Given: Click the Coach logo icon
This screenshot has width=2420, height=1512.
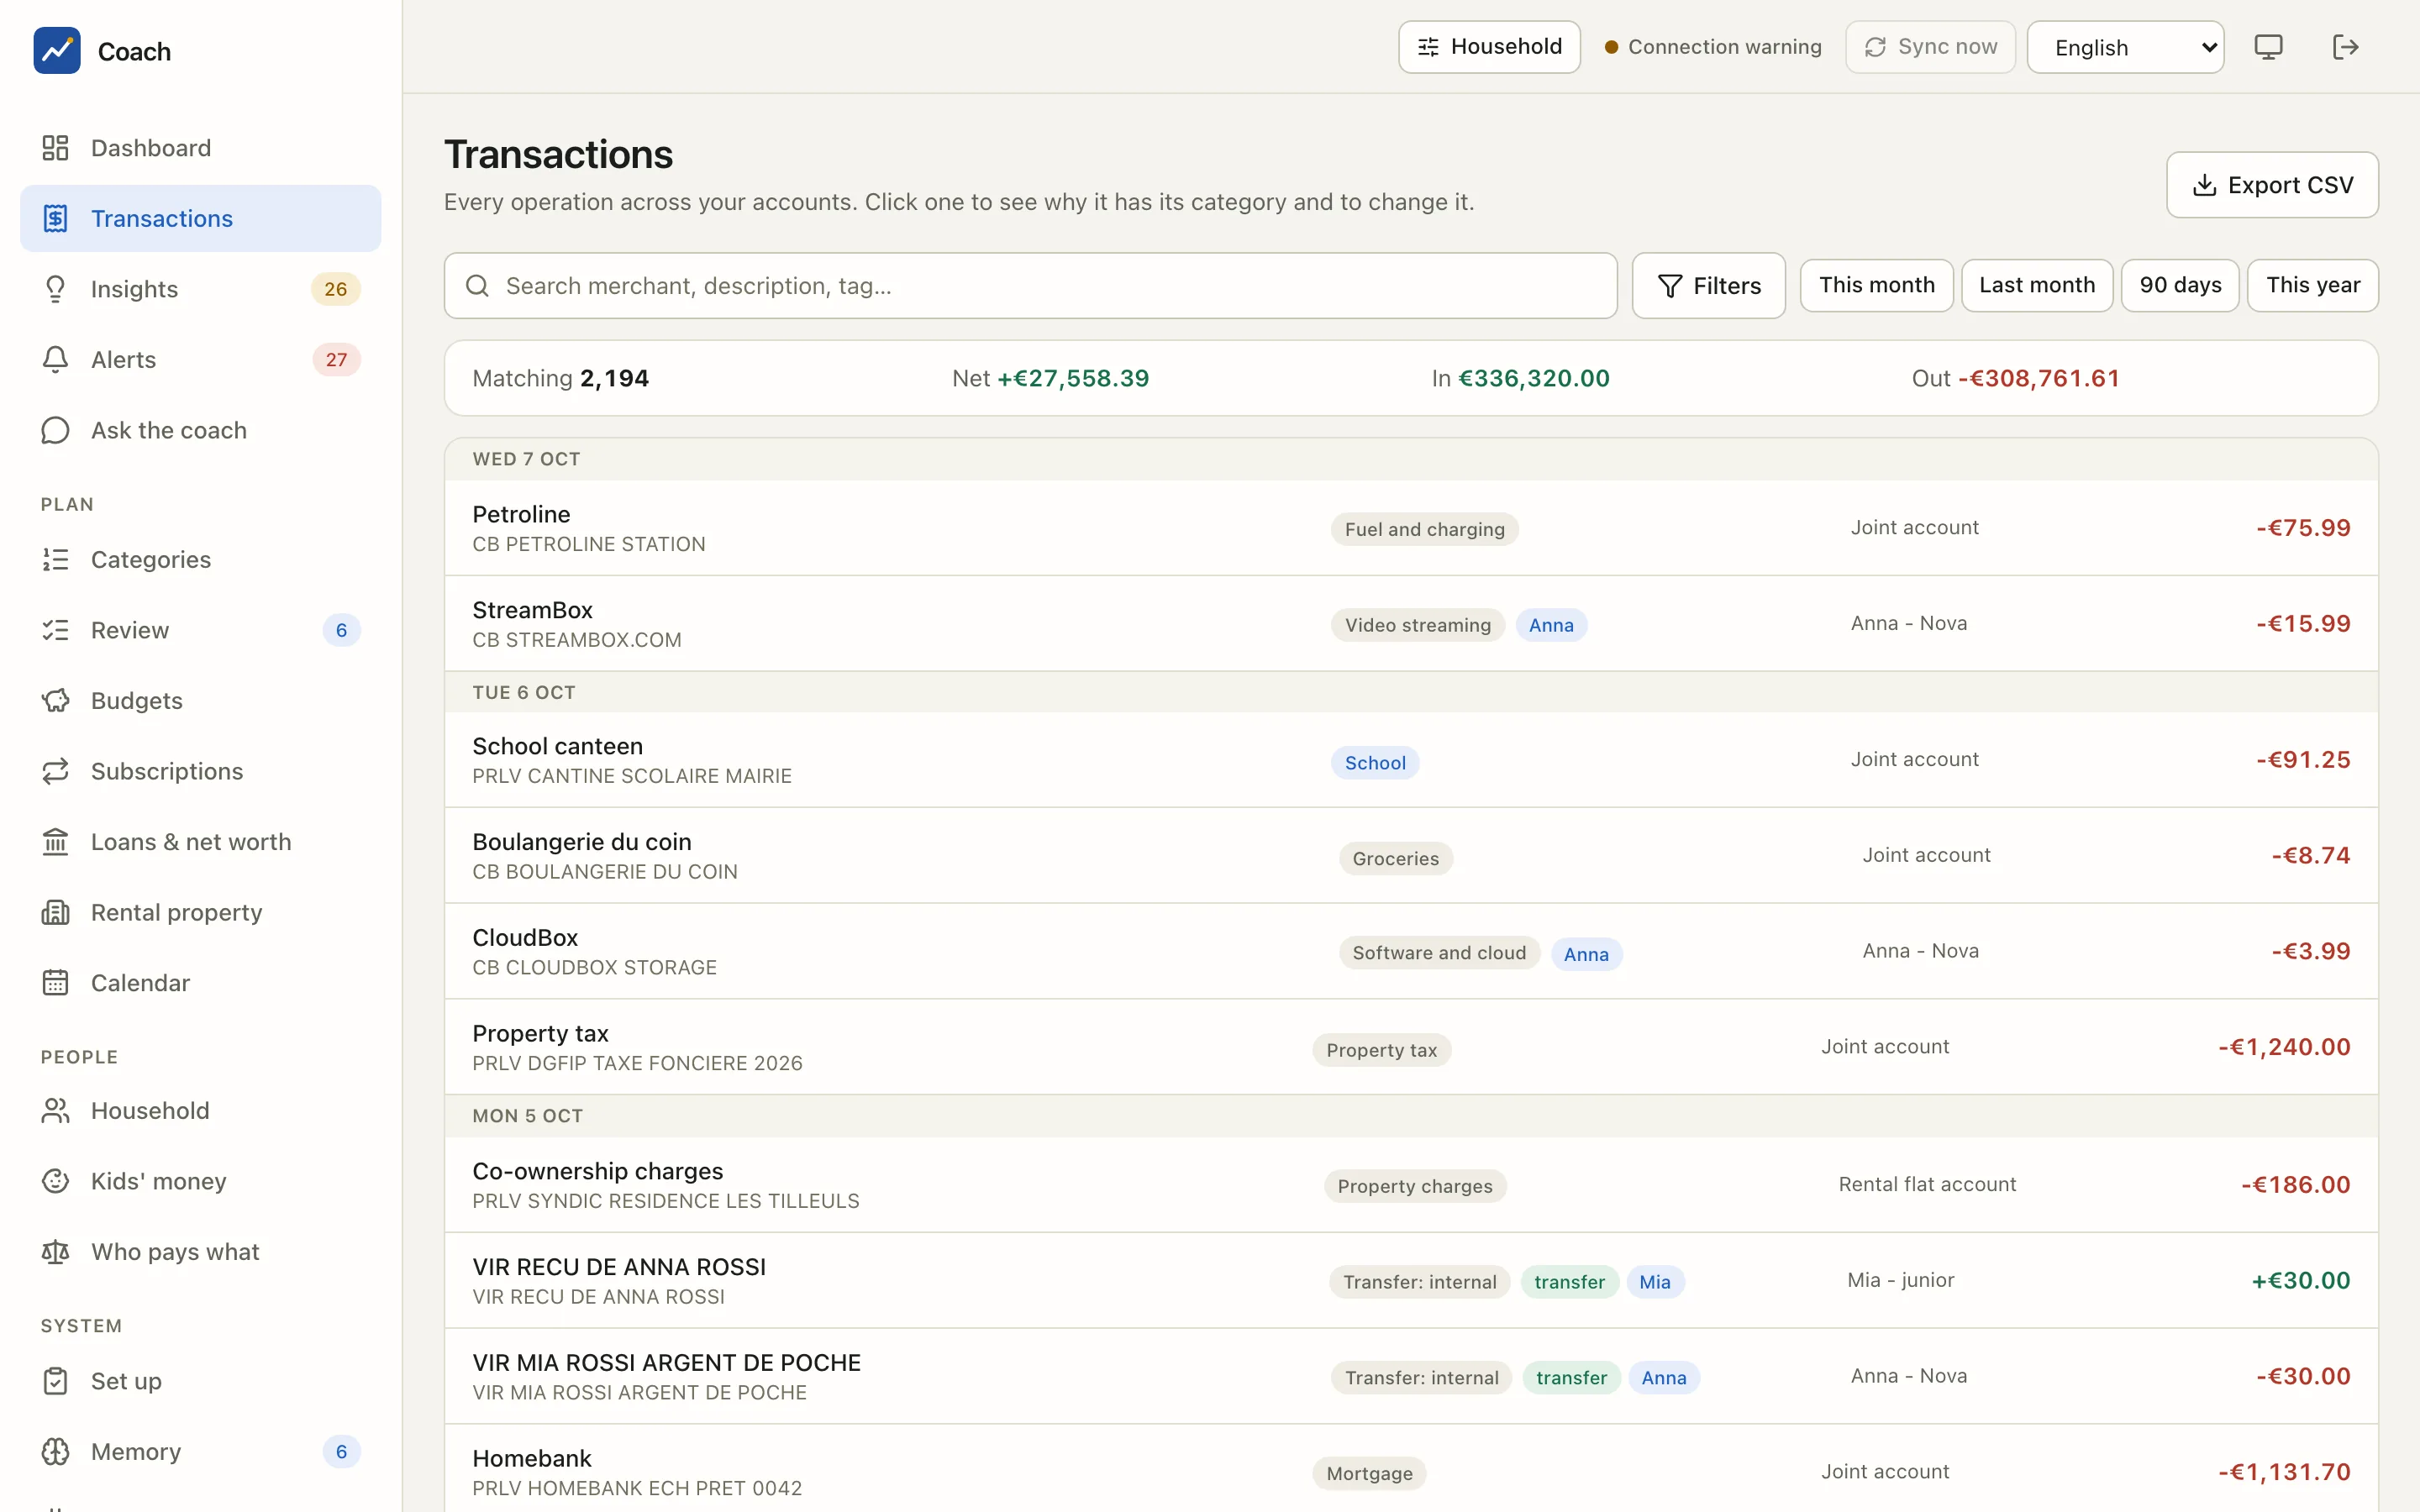Looking at the screenshot, I should coord(57,50).
